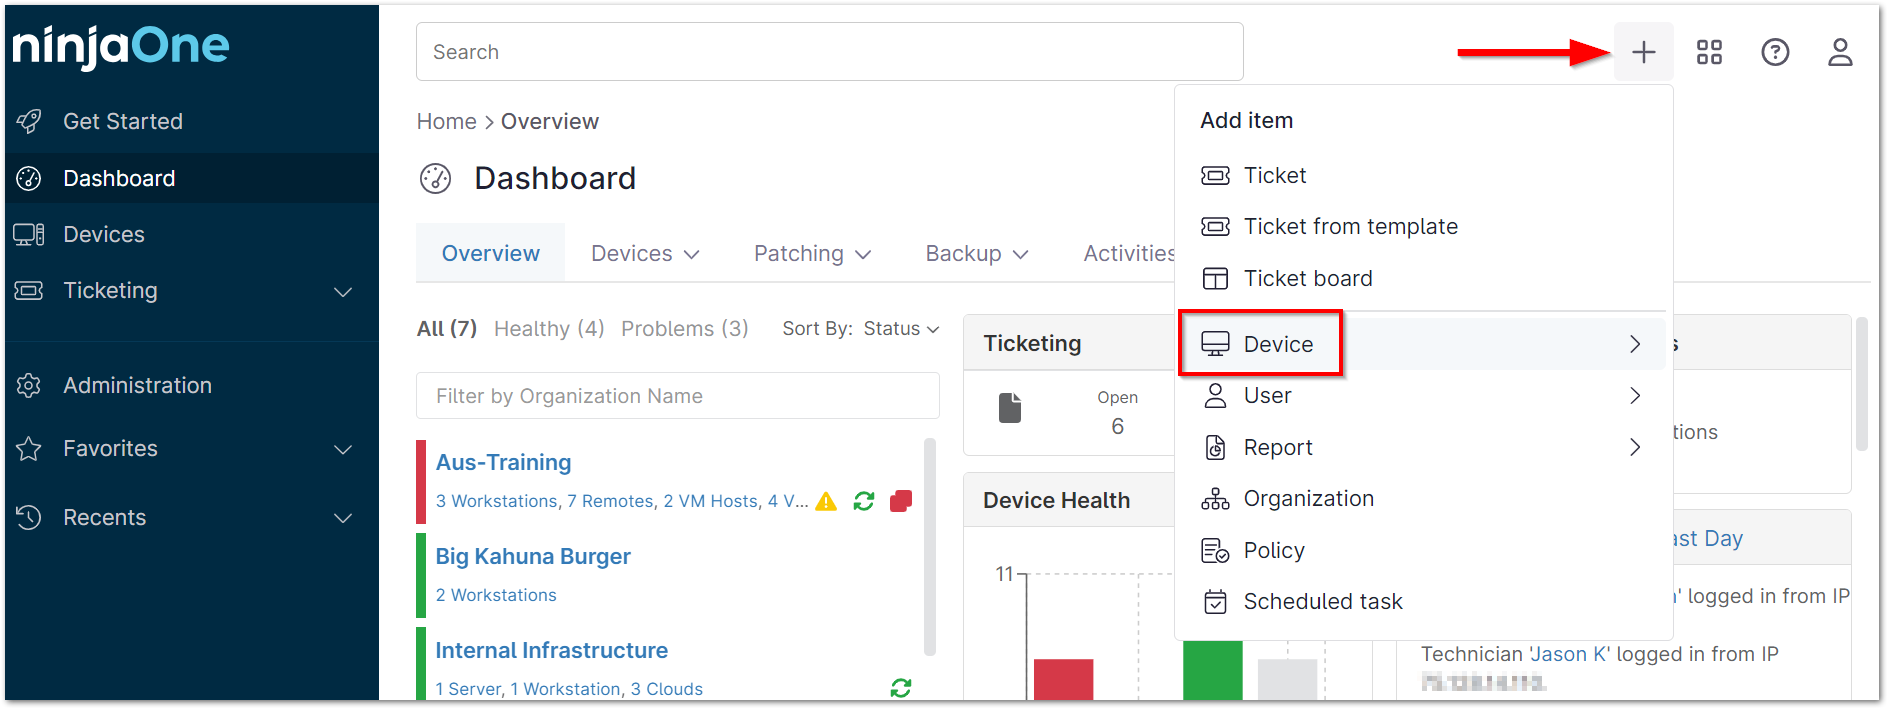Filter list by Problems (3)
1888x709 pixels.
(684, 329)
